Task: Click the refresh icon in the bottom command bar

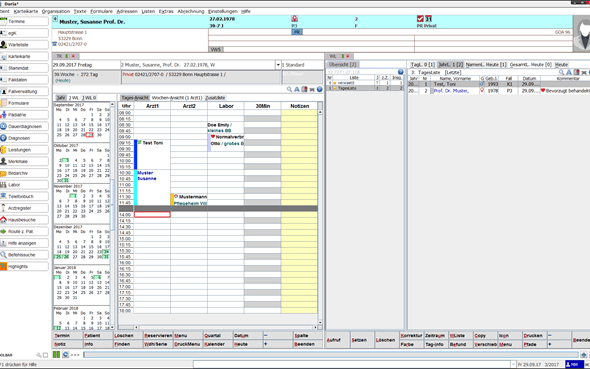Action: point(65,354)
